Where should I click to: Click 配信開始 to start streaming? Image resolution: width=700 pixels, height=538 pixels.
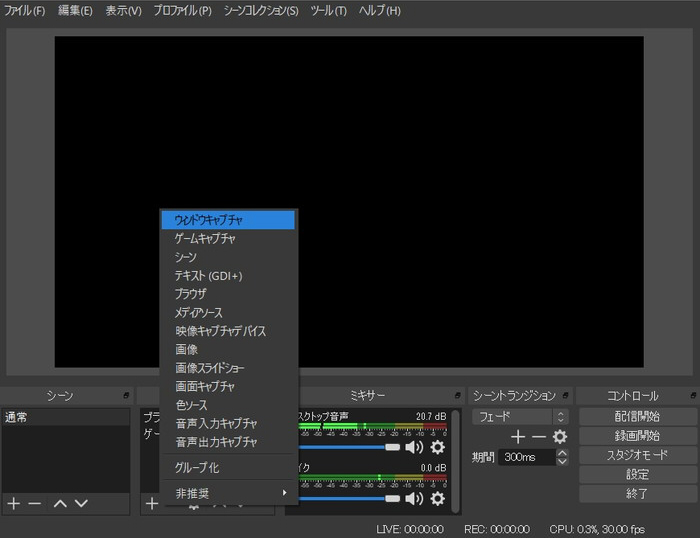pos(638,417)
